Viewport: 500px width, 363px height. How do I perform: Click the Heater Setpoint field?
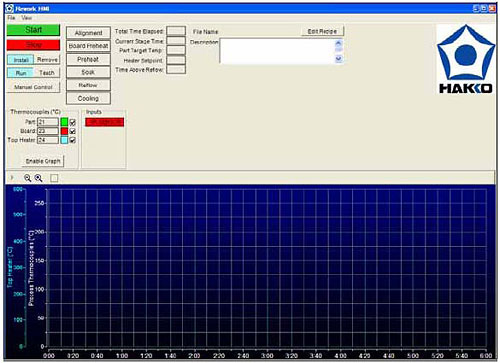point(176,60)
